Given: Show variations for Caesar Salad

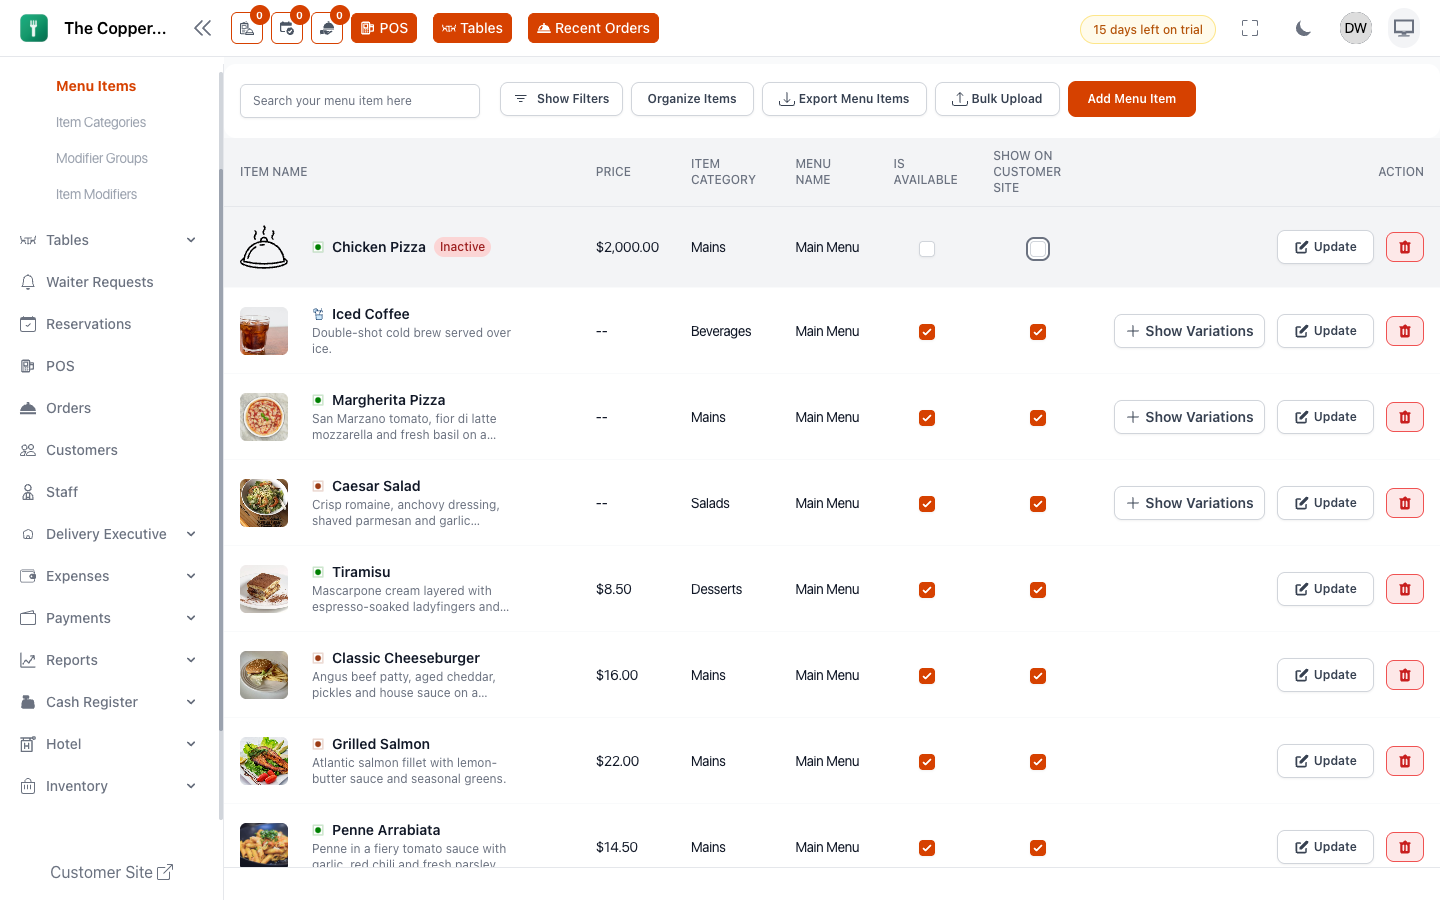Looking at the screenshot, I should pos(1189,503).
